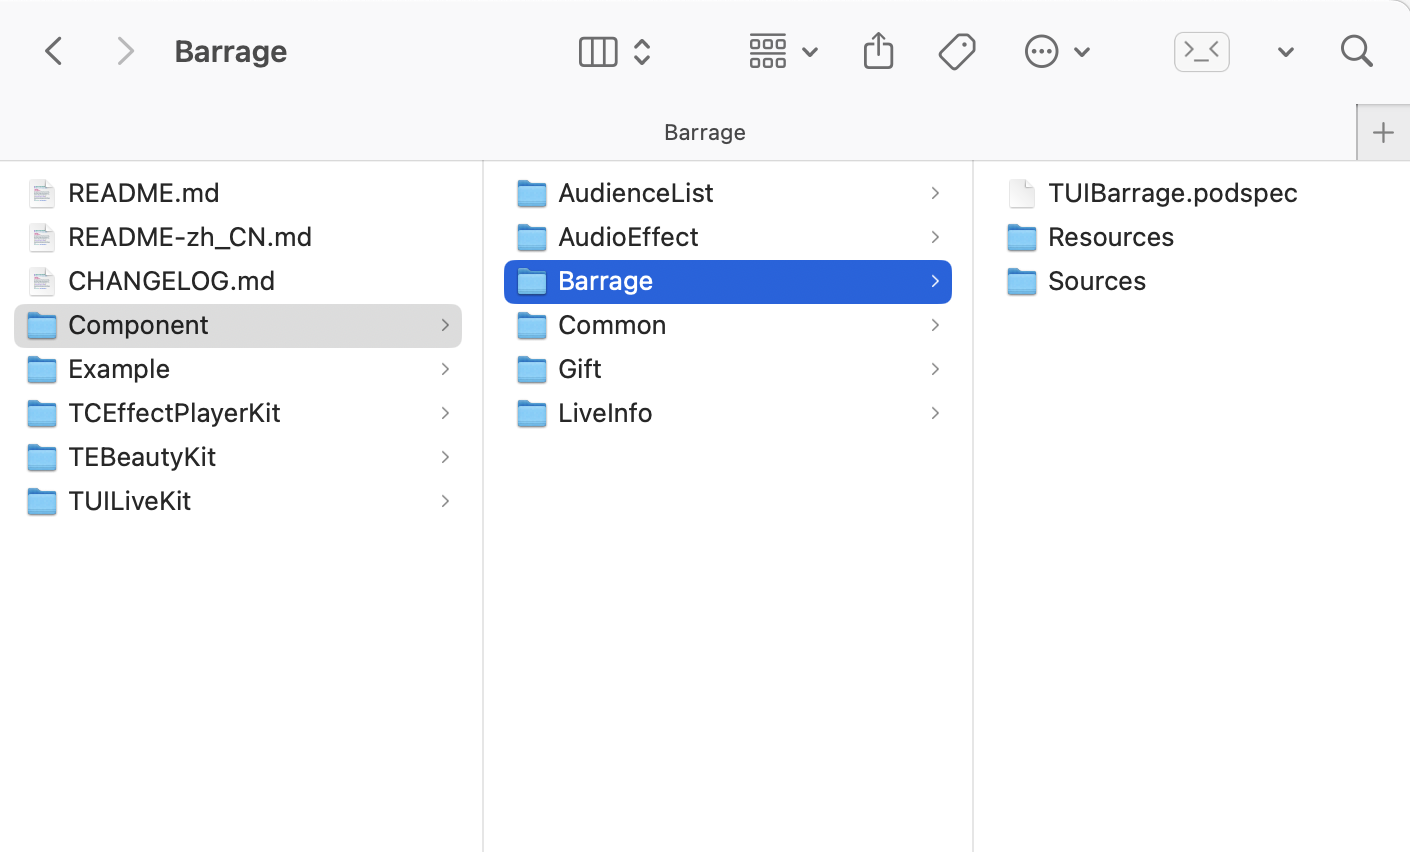
Task: Click the column view switcher icon
Action: tap(599, 51)
